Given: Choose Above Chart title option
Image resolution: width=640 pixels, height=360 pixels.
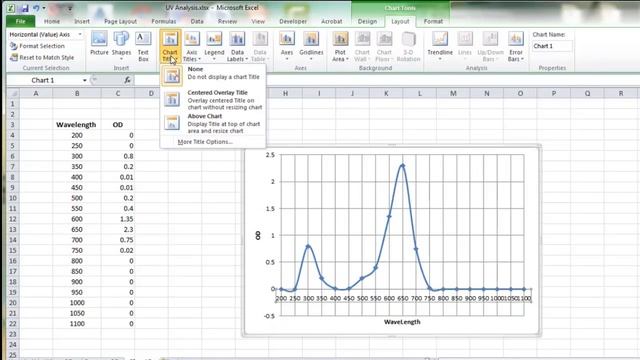Looking at the screenshot, I should pyautogui.click(x=213, y=123).
